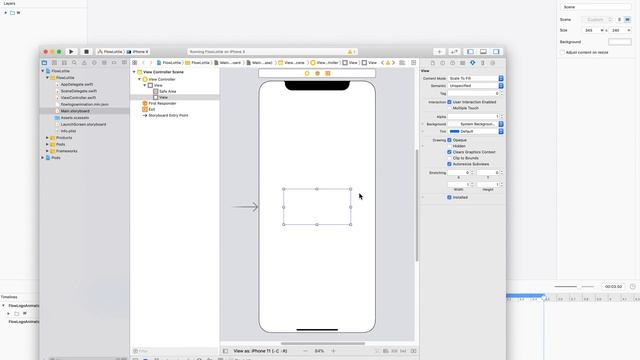Go back in the editor jump bar

(x=143, y=63)
